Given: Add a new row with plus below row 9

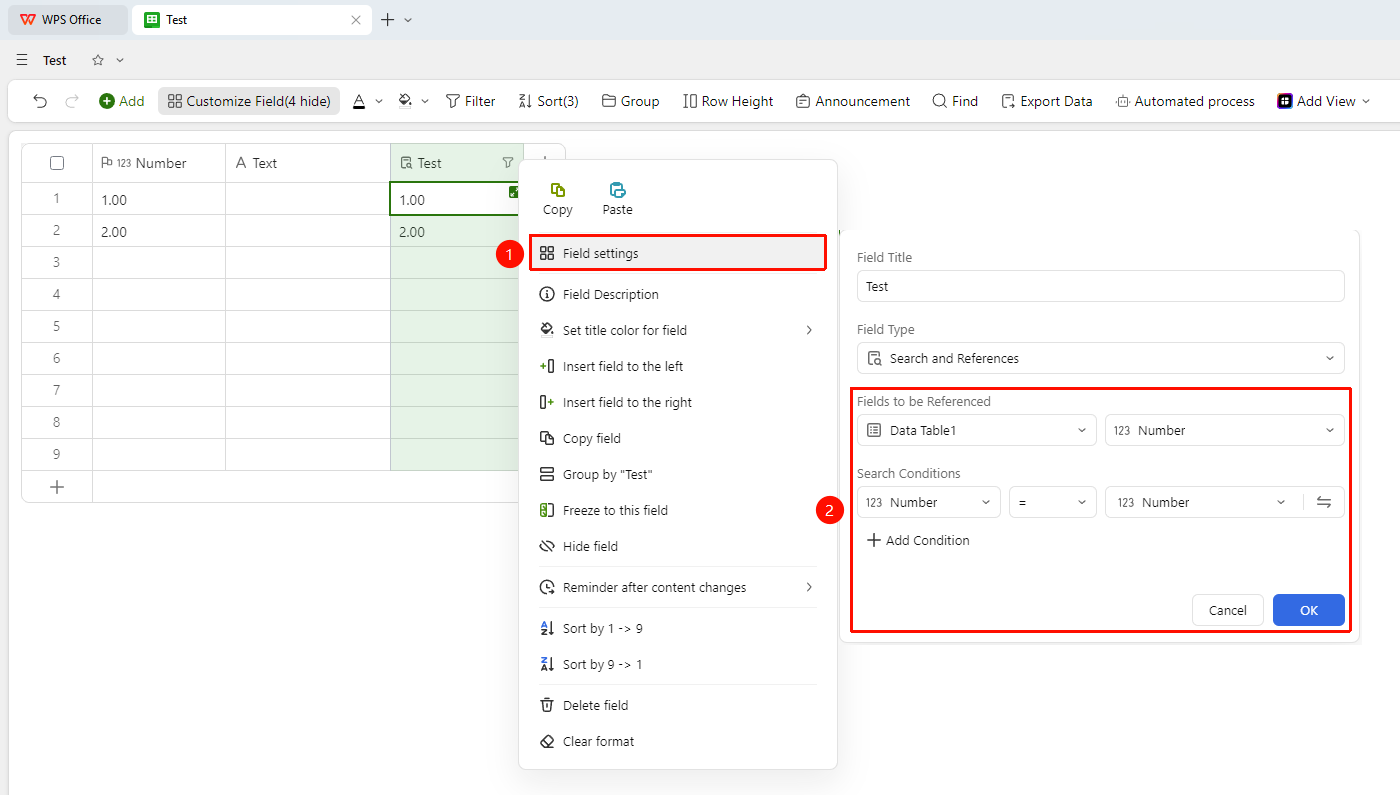Looking at the screenshot, I should (57, 487).
